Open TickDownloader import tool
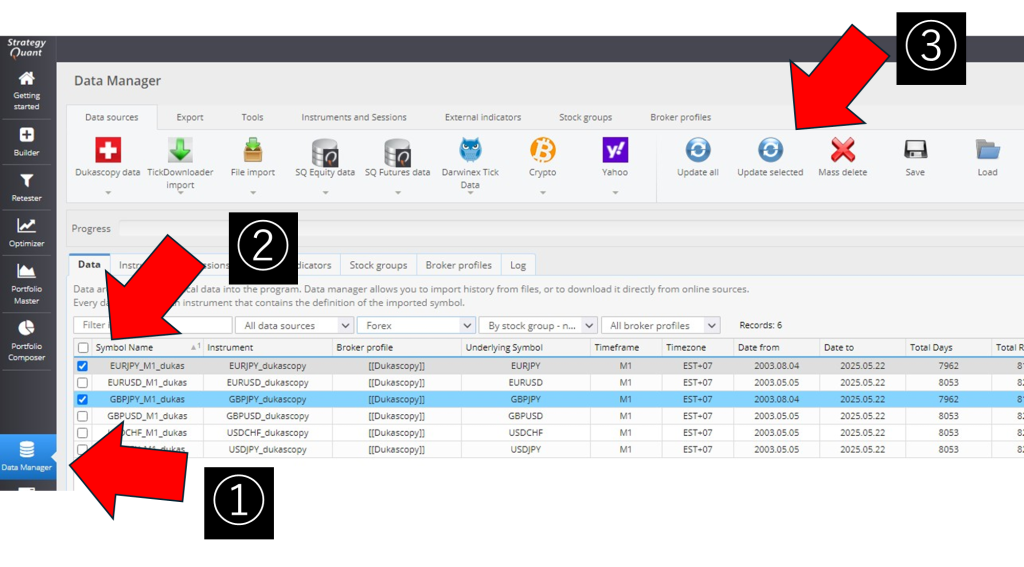This screenshot has height=567, width=1024. coord(180,151)
